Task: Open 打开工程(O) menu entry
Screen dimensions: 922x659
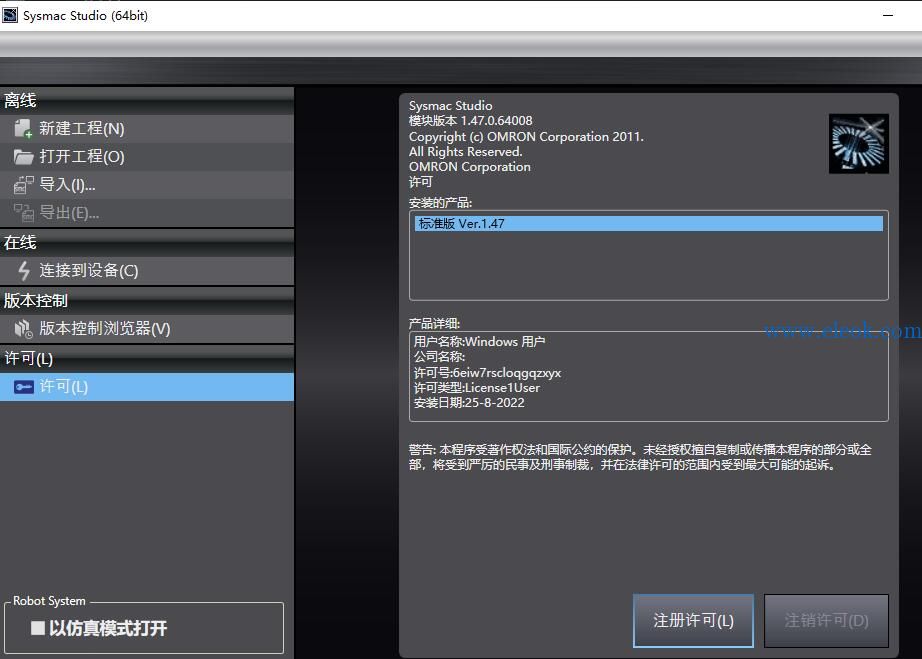Action: tap(147, 157)
